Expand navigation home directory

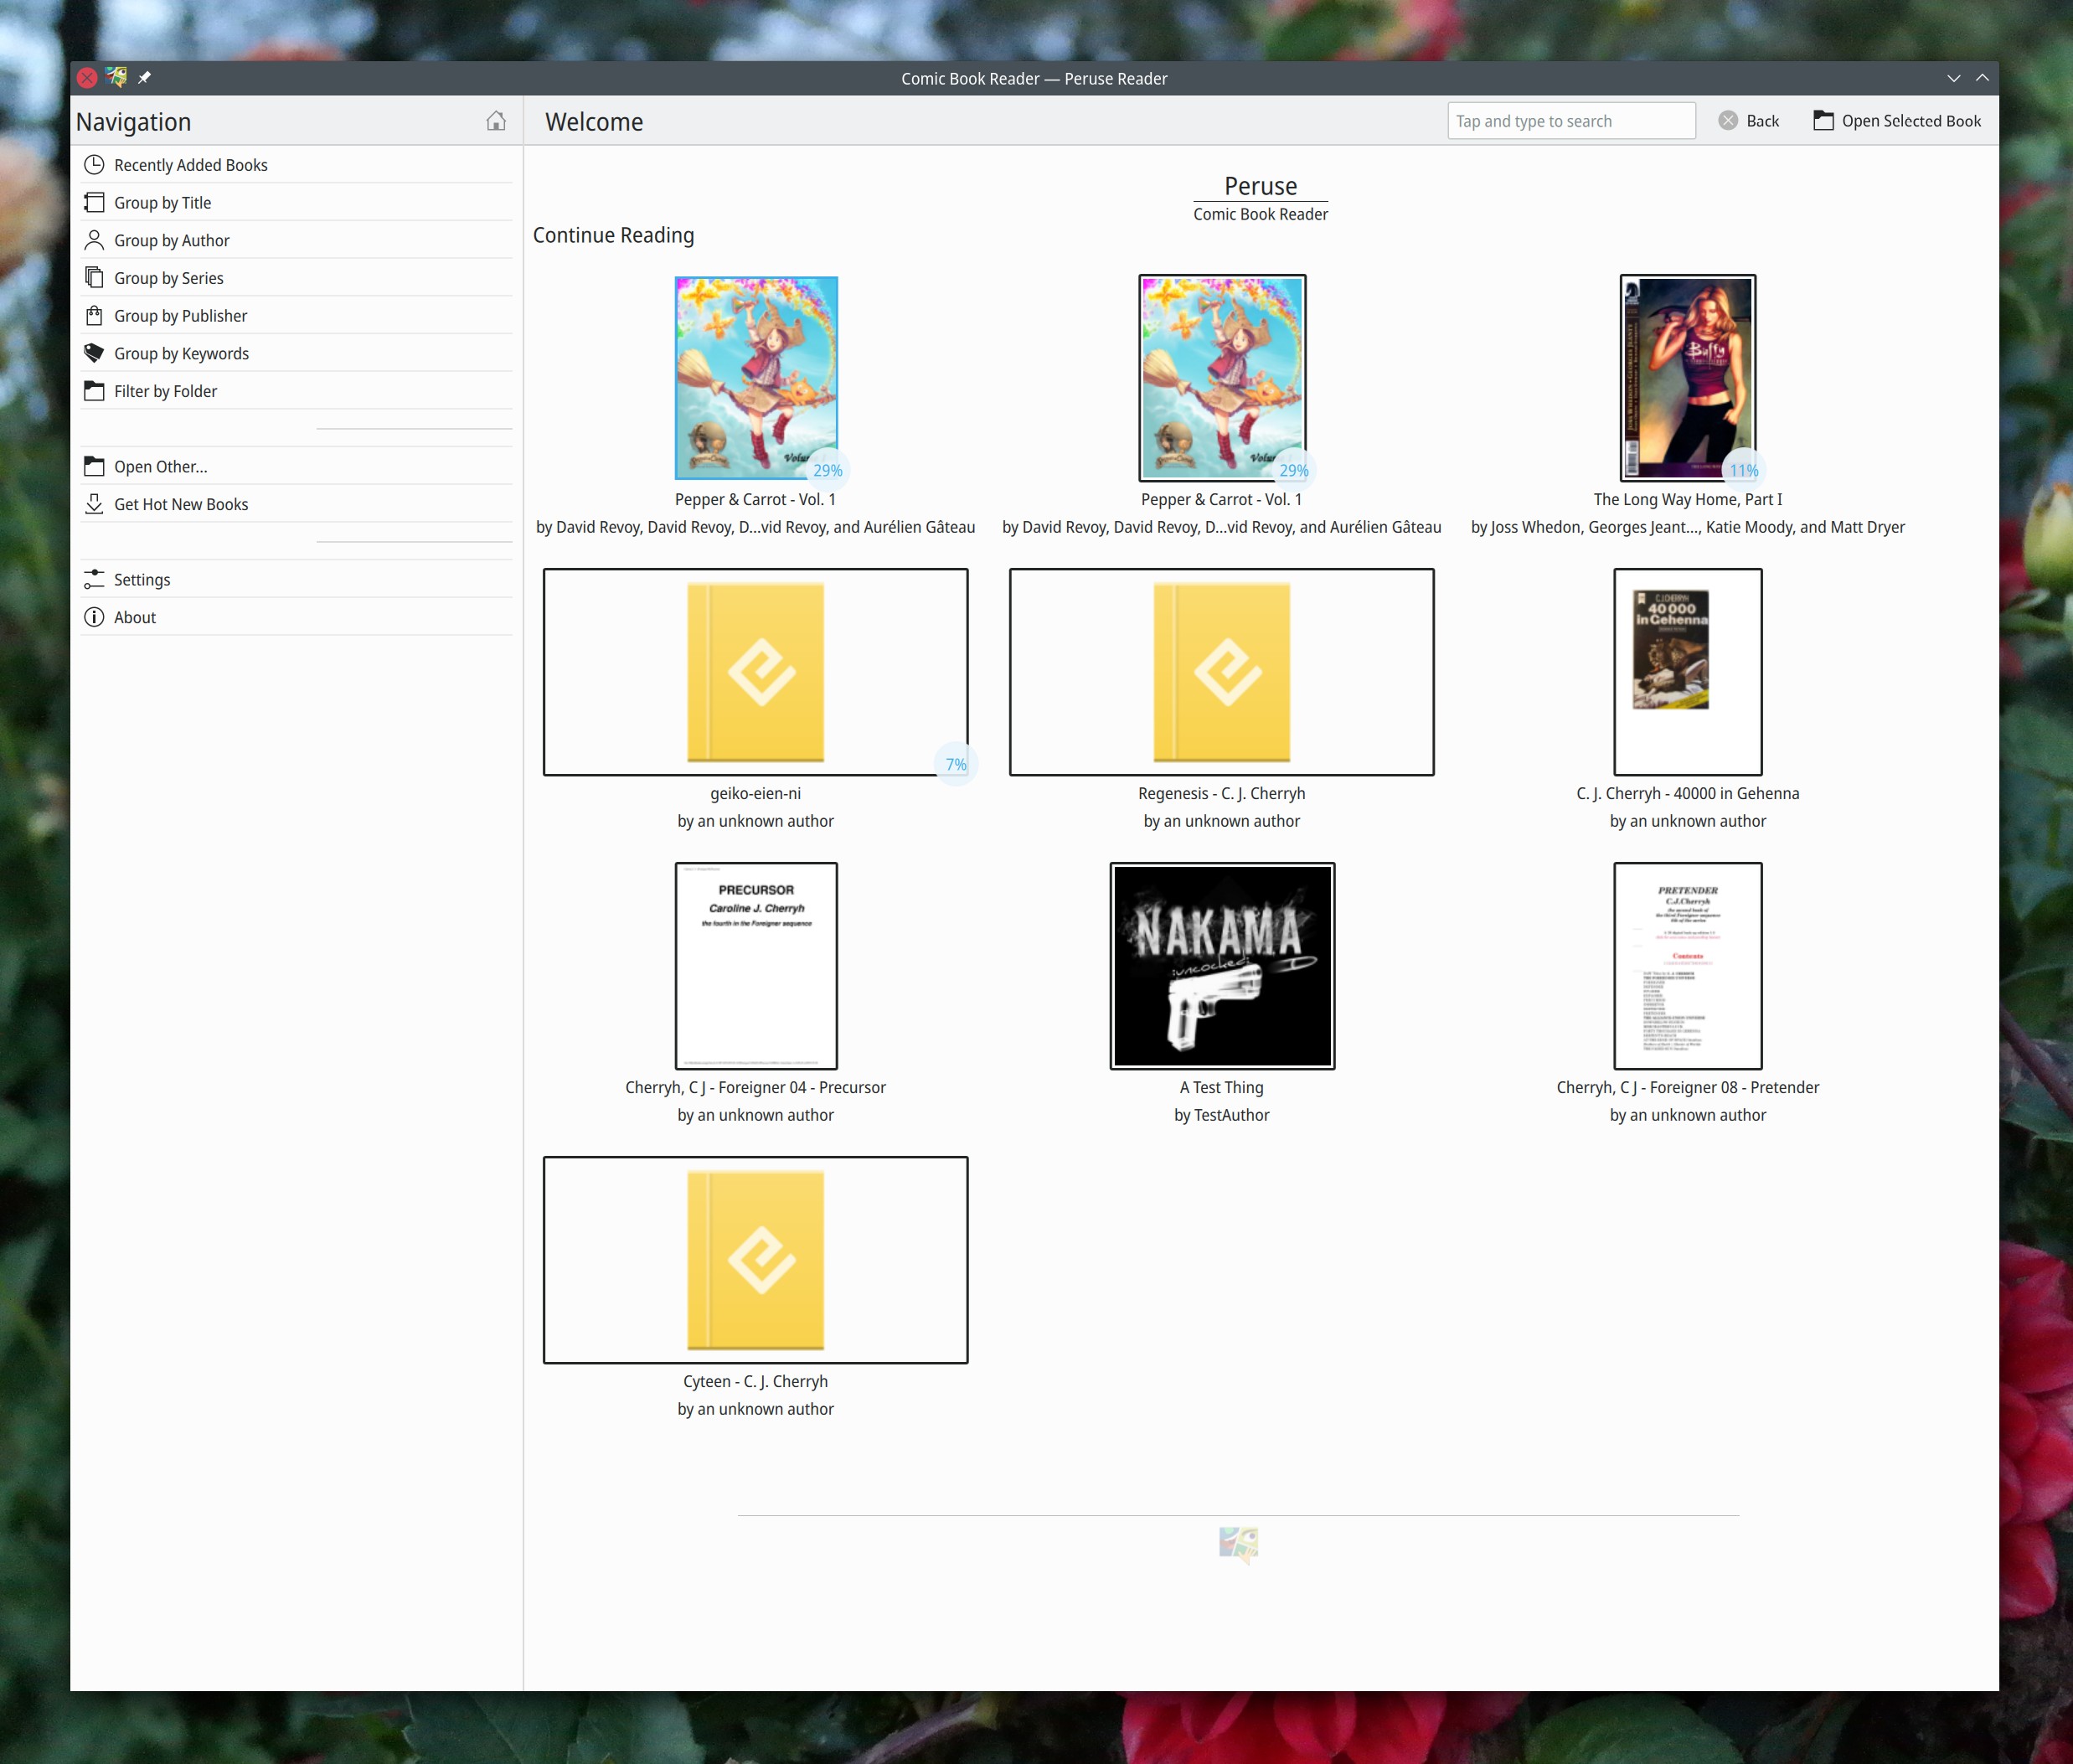(x=495, y=119)
